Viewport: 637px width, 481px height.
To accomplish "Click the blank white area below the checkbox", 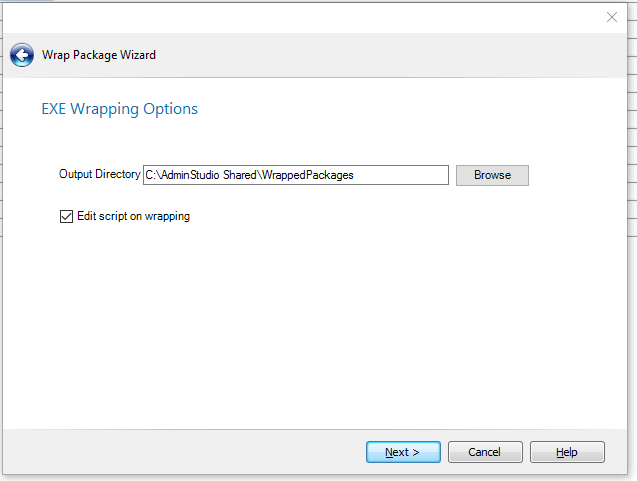I will pos(300,320).
